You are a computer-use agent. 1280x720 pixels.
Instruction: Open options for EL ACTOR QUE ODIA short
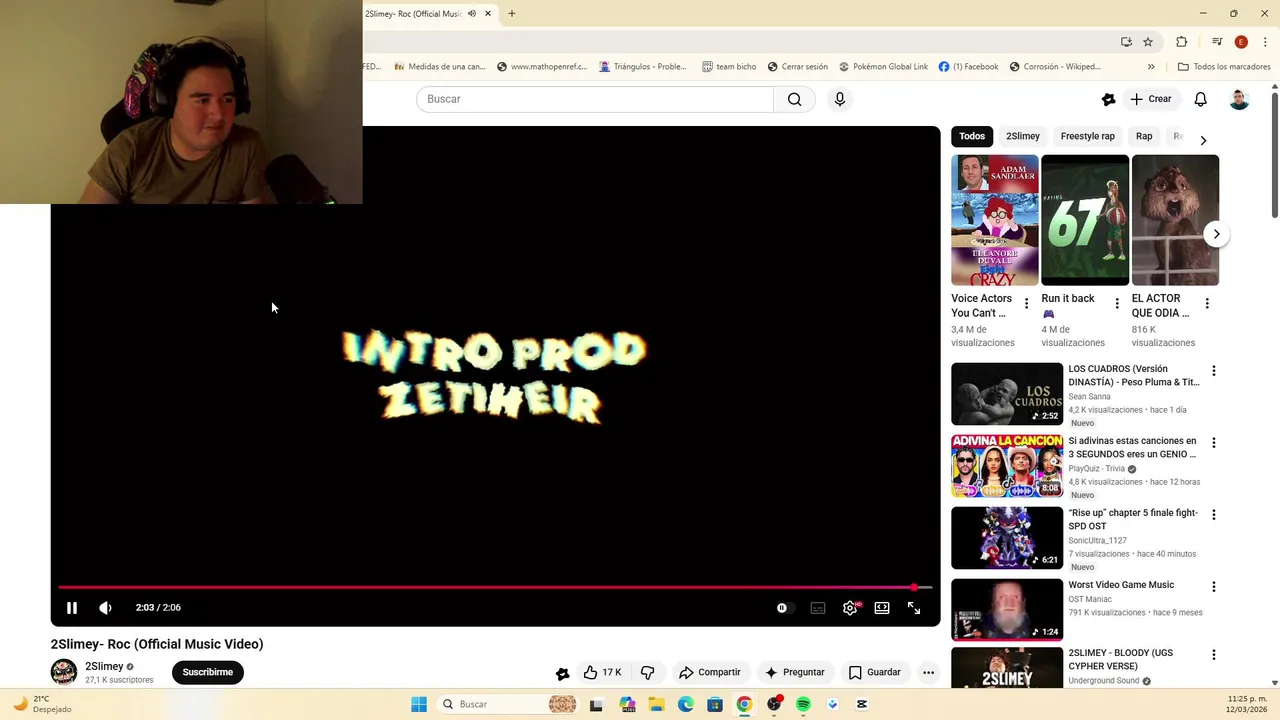[1207, 304]
